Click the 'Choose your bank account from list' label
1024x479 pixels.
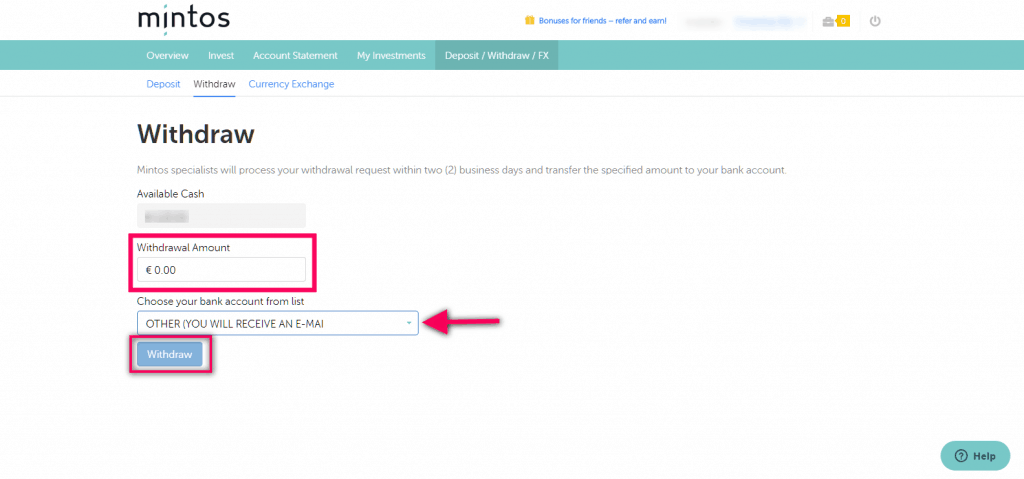pyautogui.click(x=220, y=302)
